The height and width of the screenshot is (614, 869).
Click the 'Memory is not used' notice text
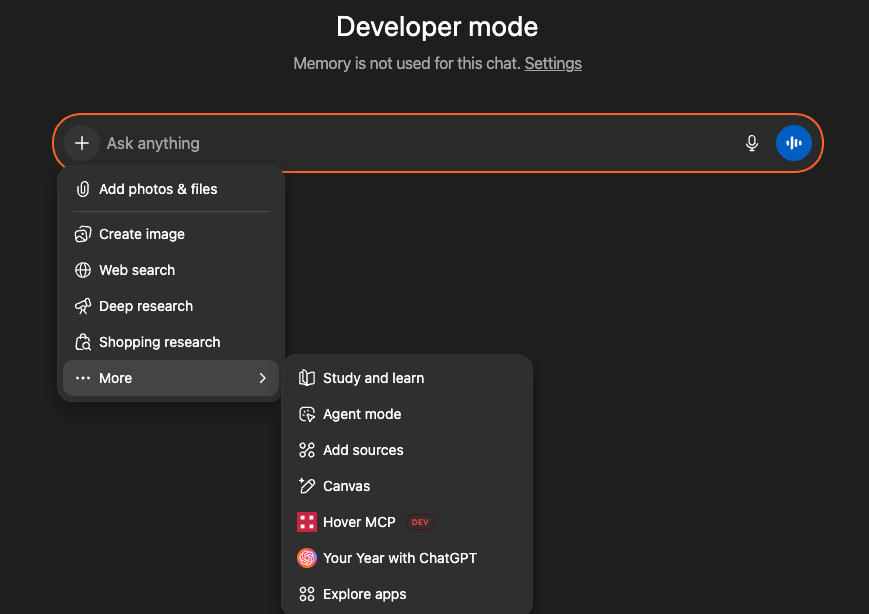pyautogui.click(x=407, y=64)
